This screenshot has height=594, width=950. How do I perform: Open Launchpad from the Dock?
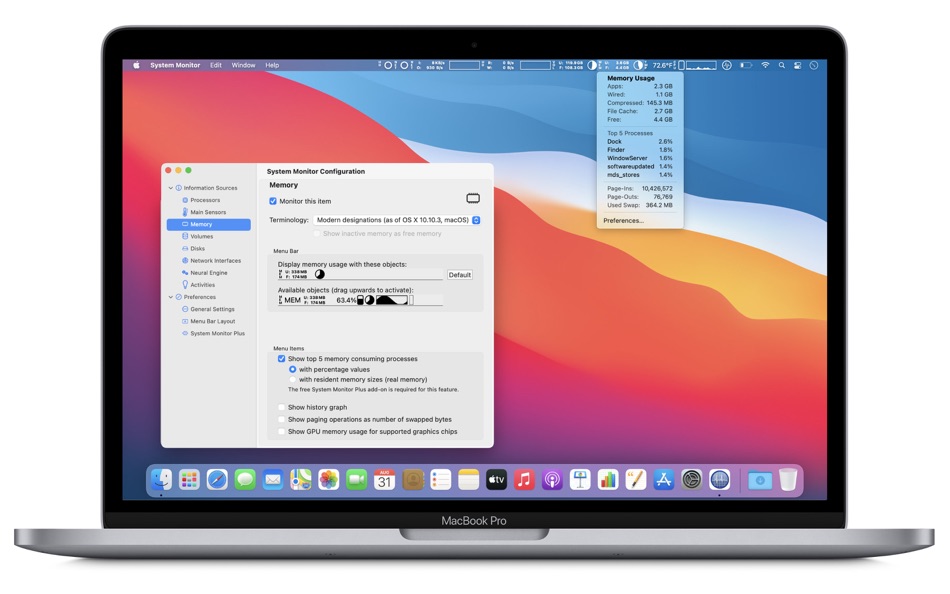(189, 480)
